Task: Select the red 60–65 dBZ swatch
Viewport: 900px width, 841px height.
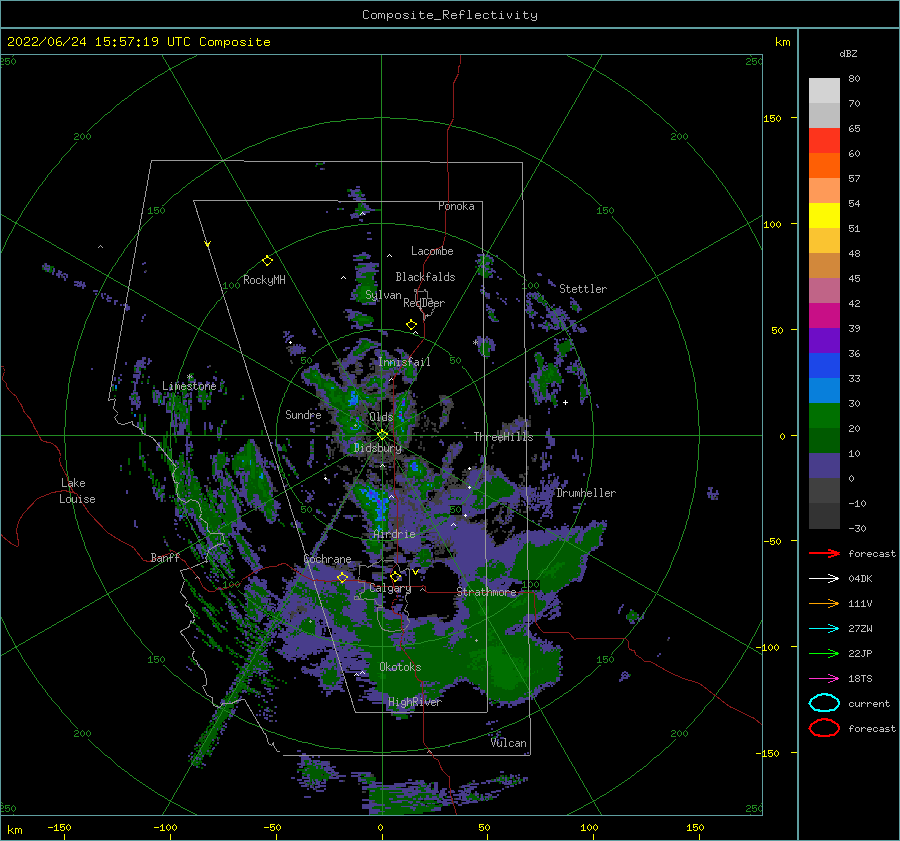Action: [824, 141]
